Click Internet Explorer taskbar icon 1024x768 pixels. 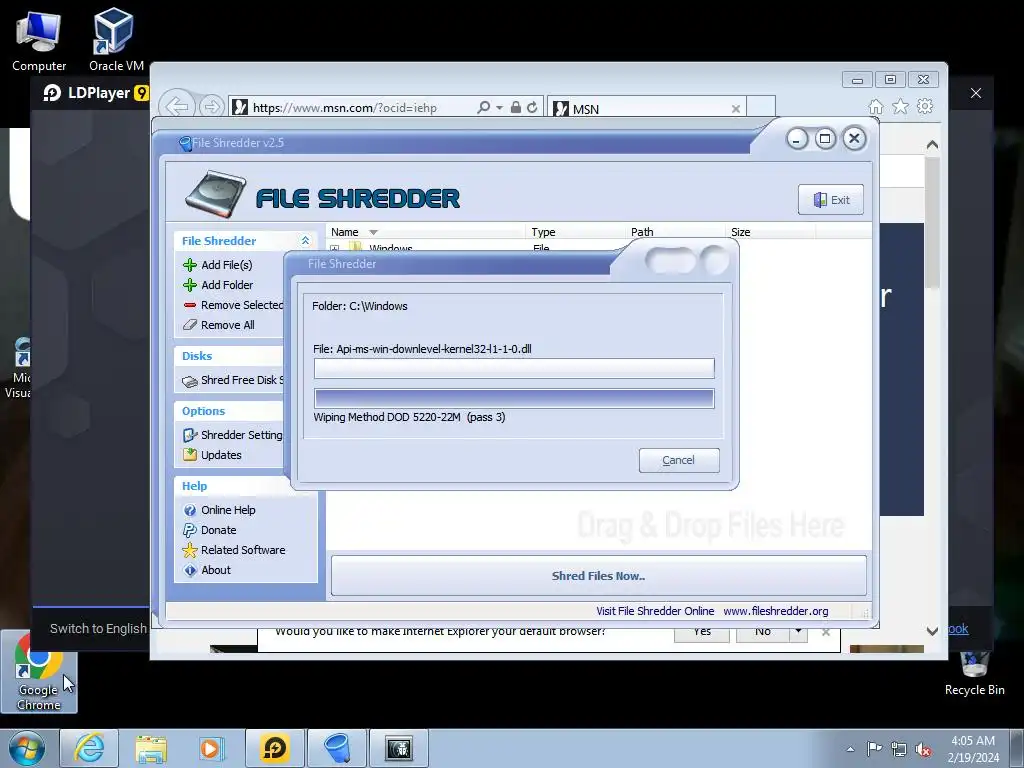pos(89,748)
